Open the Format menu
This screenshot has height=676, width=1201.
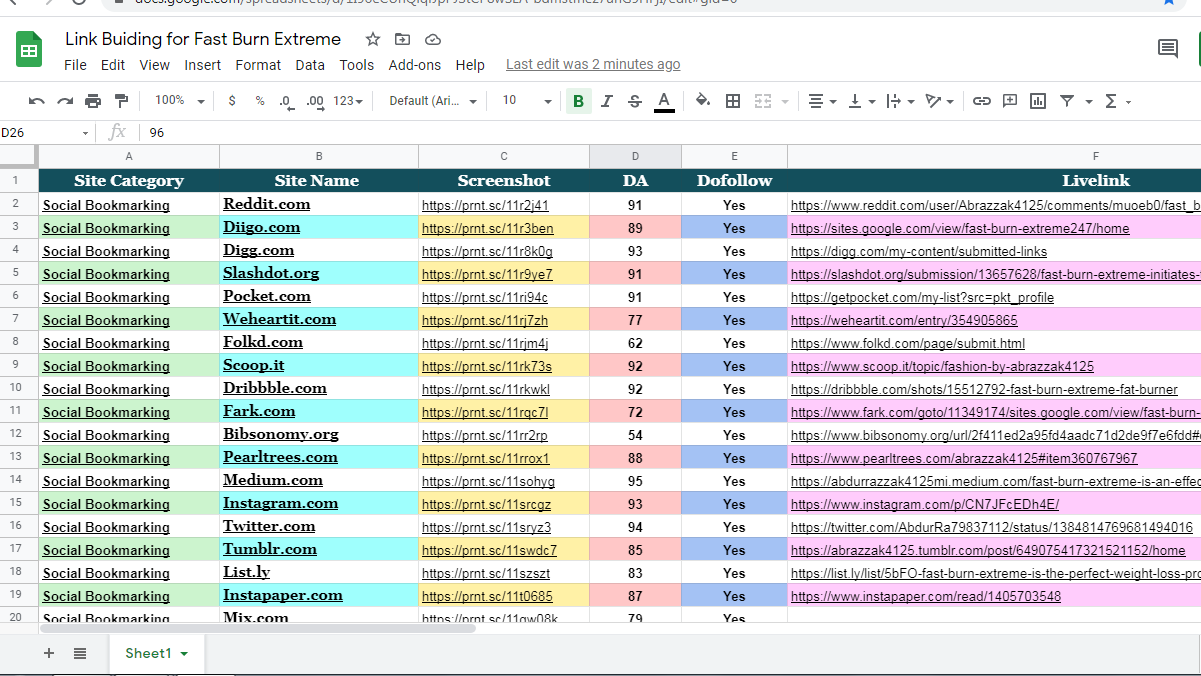(x=258, y=64)
